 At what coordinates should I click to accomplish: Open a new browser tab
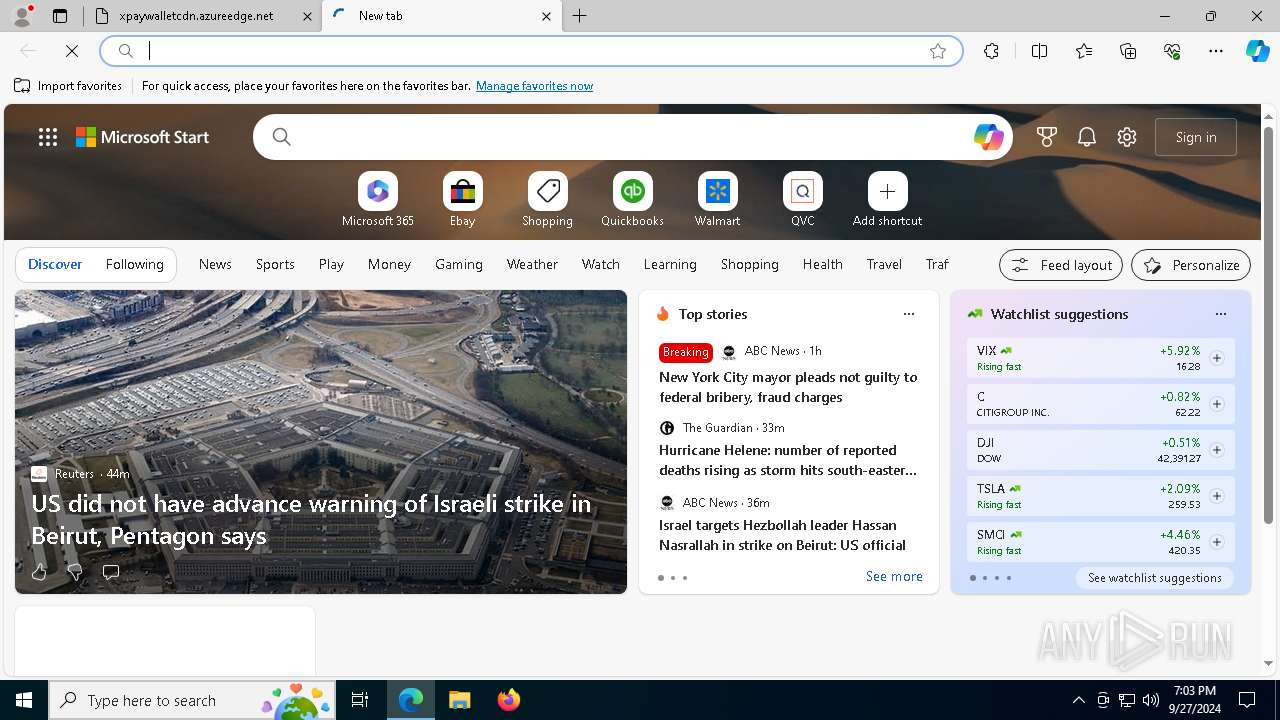(x=579, y=16)
